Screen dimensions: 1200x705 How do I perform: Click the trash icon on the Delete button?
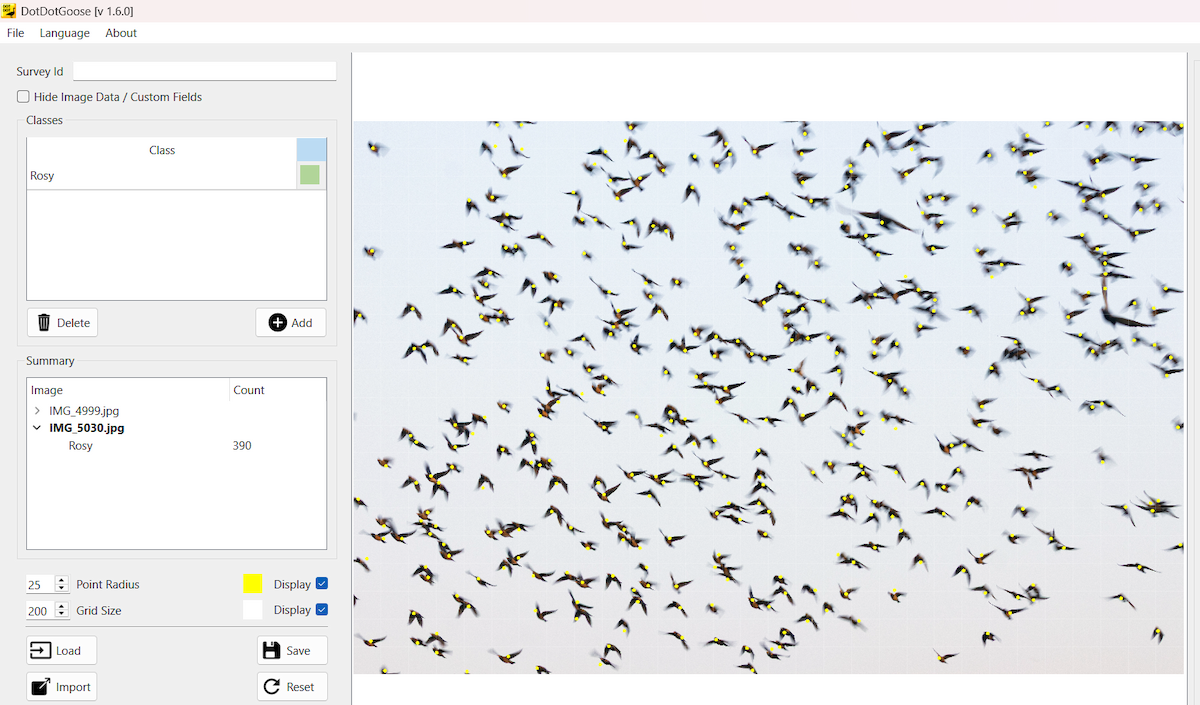pos(44,322)
